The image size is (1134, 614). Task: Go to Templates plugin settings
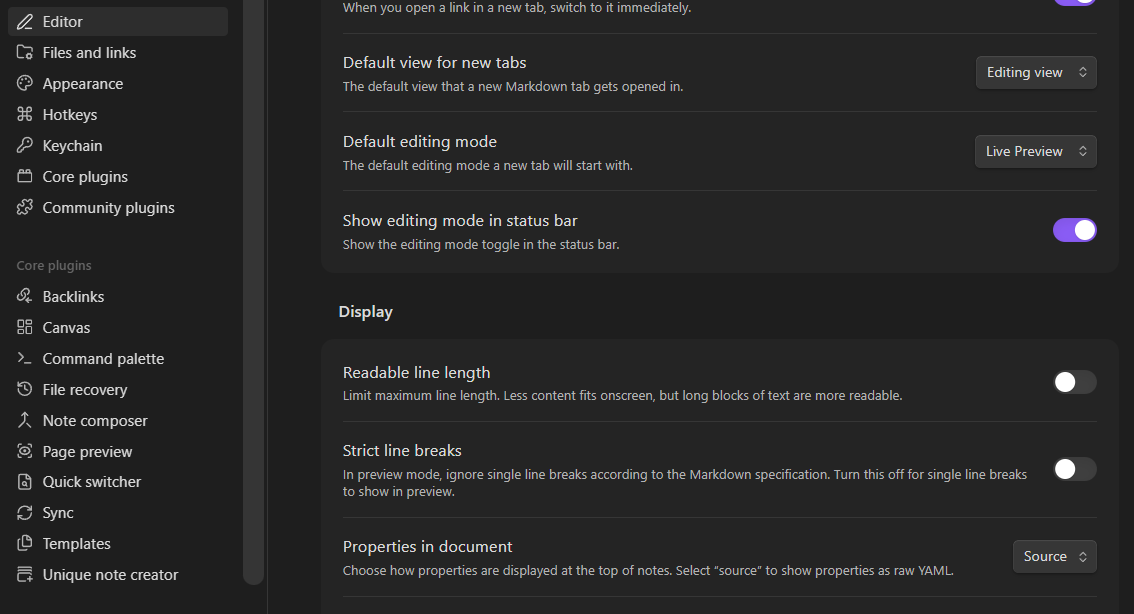tap(76, 544)
